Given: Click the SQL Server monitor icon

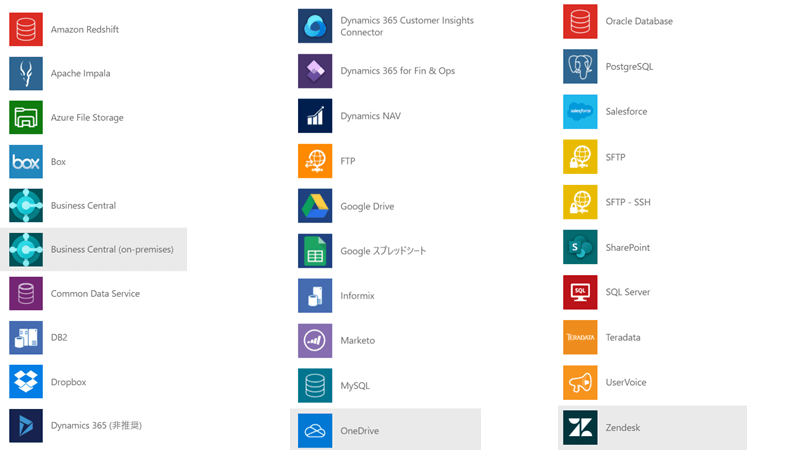Looking at the screenshot, I should 580,292.
